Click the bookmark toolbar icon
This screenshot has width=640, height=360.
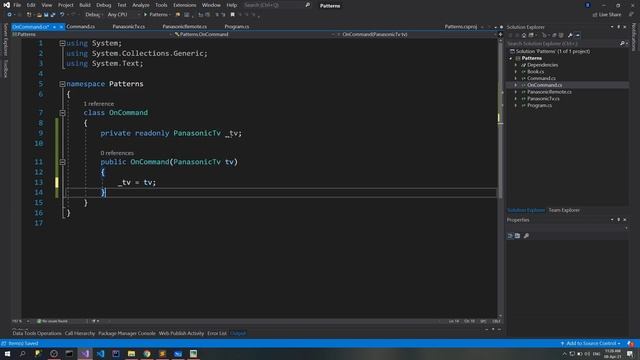pyautogui.click(x=233, y=15)
